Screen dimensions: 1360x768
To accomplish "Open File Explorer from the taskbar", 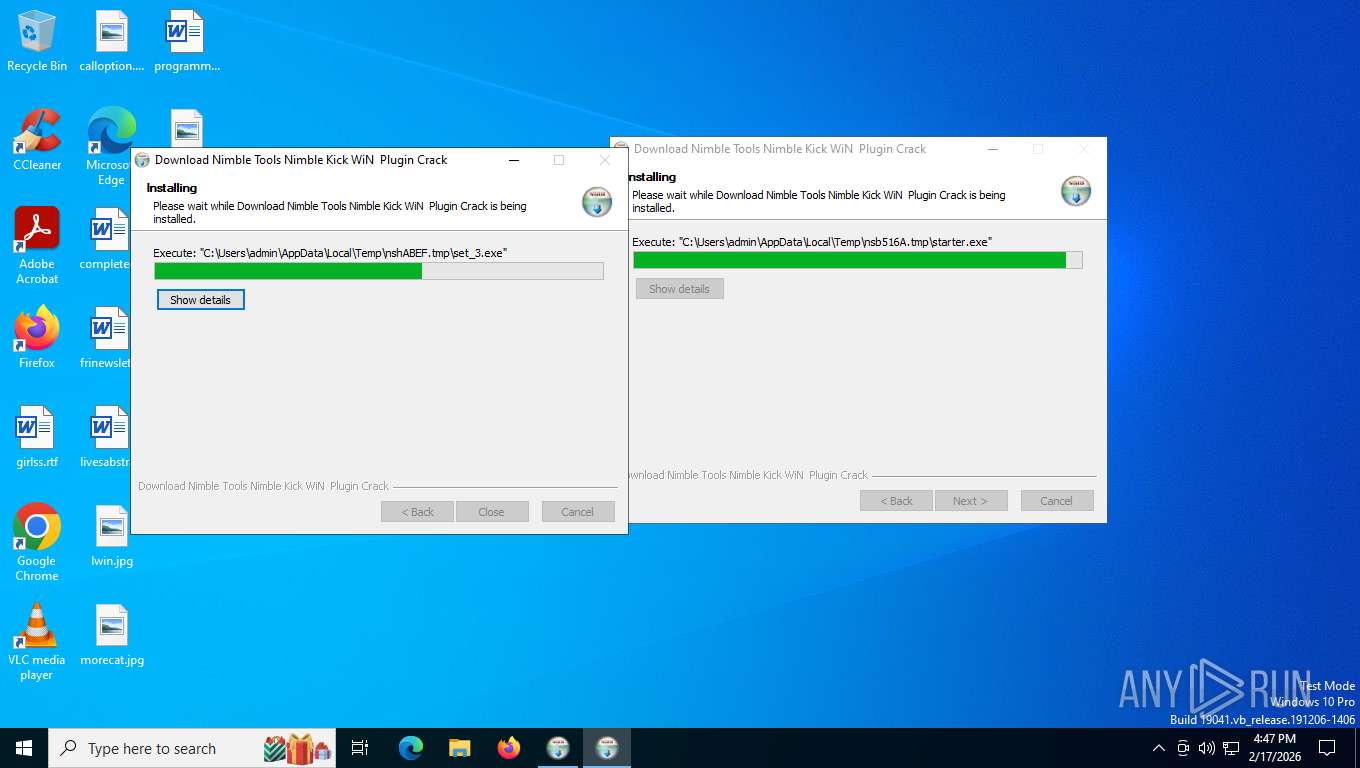I will tap(460, 748).
